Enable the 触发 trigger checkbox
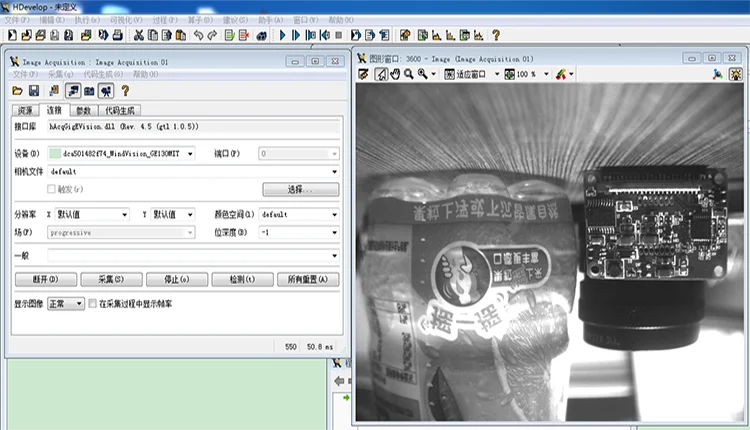 51,189
